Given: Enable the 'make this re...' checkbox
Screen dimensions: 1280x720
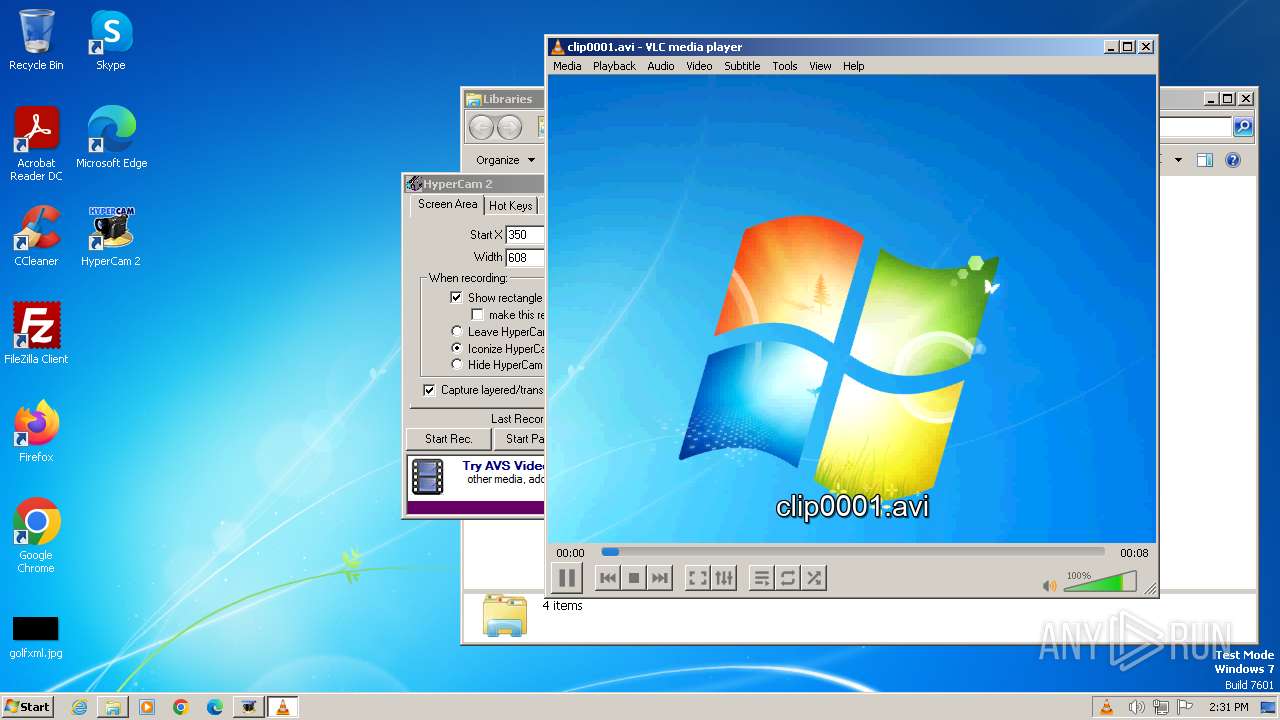Looking at the screenshot, I should pyautogui.click(x=477, y=315).
